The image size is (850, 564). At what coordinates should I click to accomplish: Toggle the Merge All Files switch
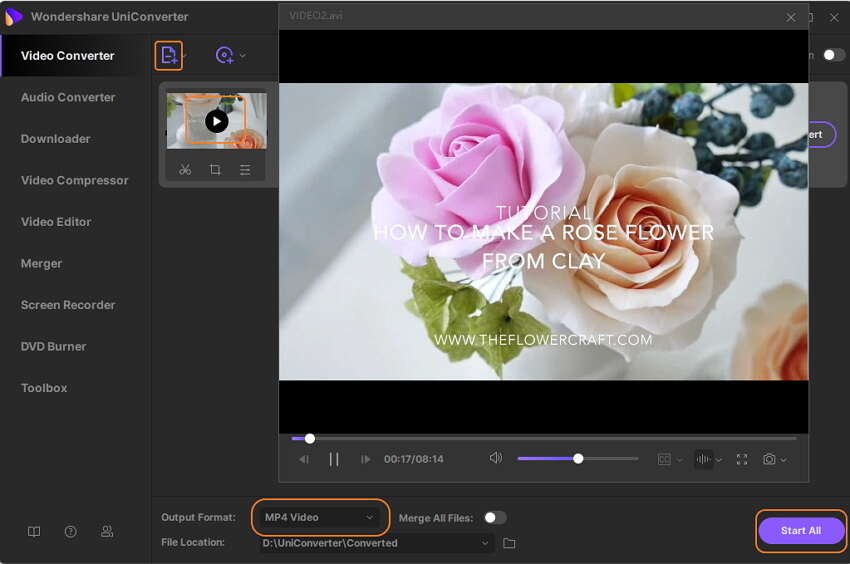click(x=494, y=518)
